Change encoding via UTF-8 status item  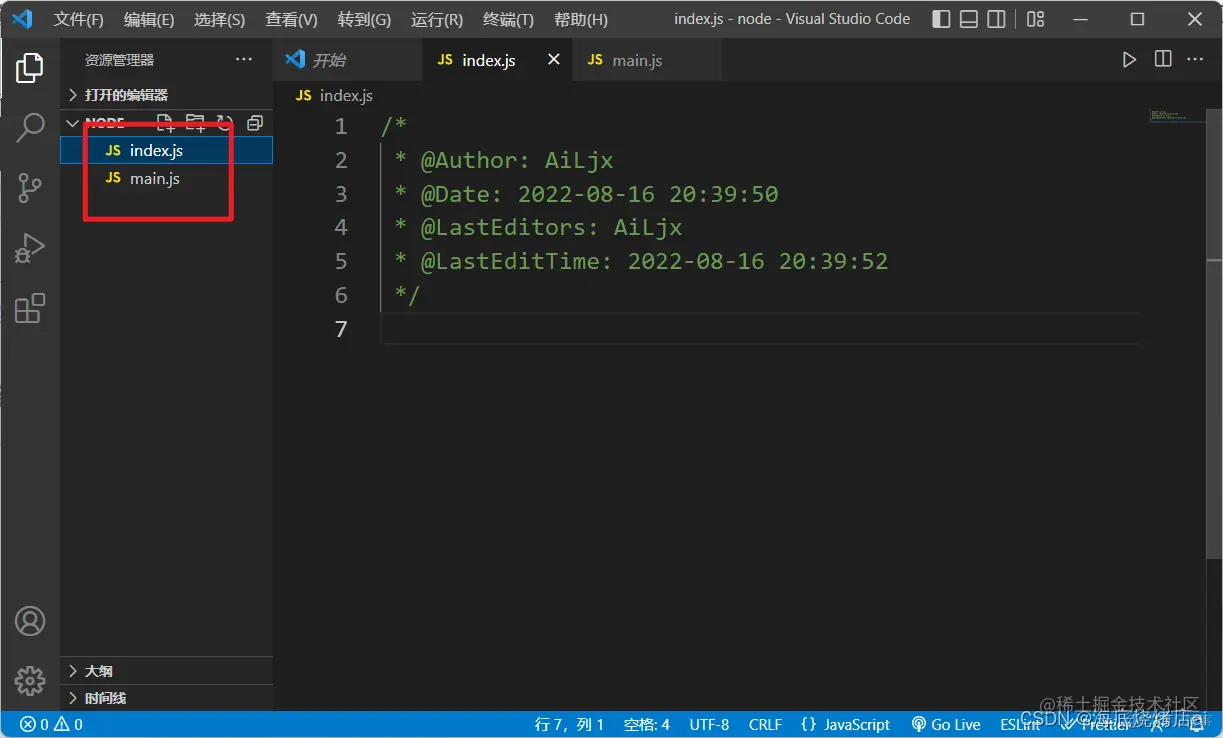tap(709, 725)
